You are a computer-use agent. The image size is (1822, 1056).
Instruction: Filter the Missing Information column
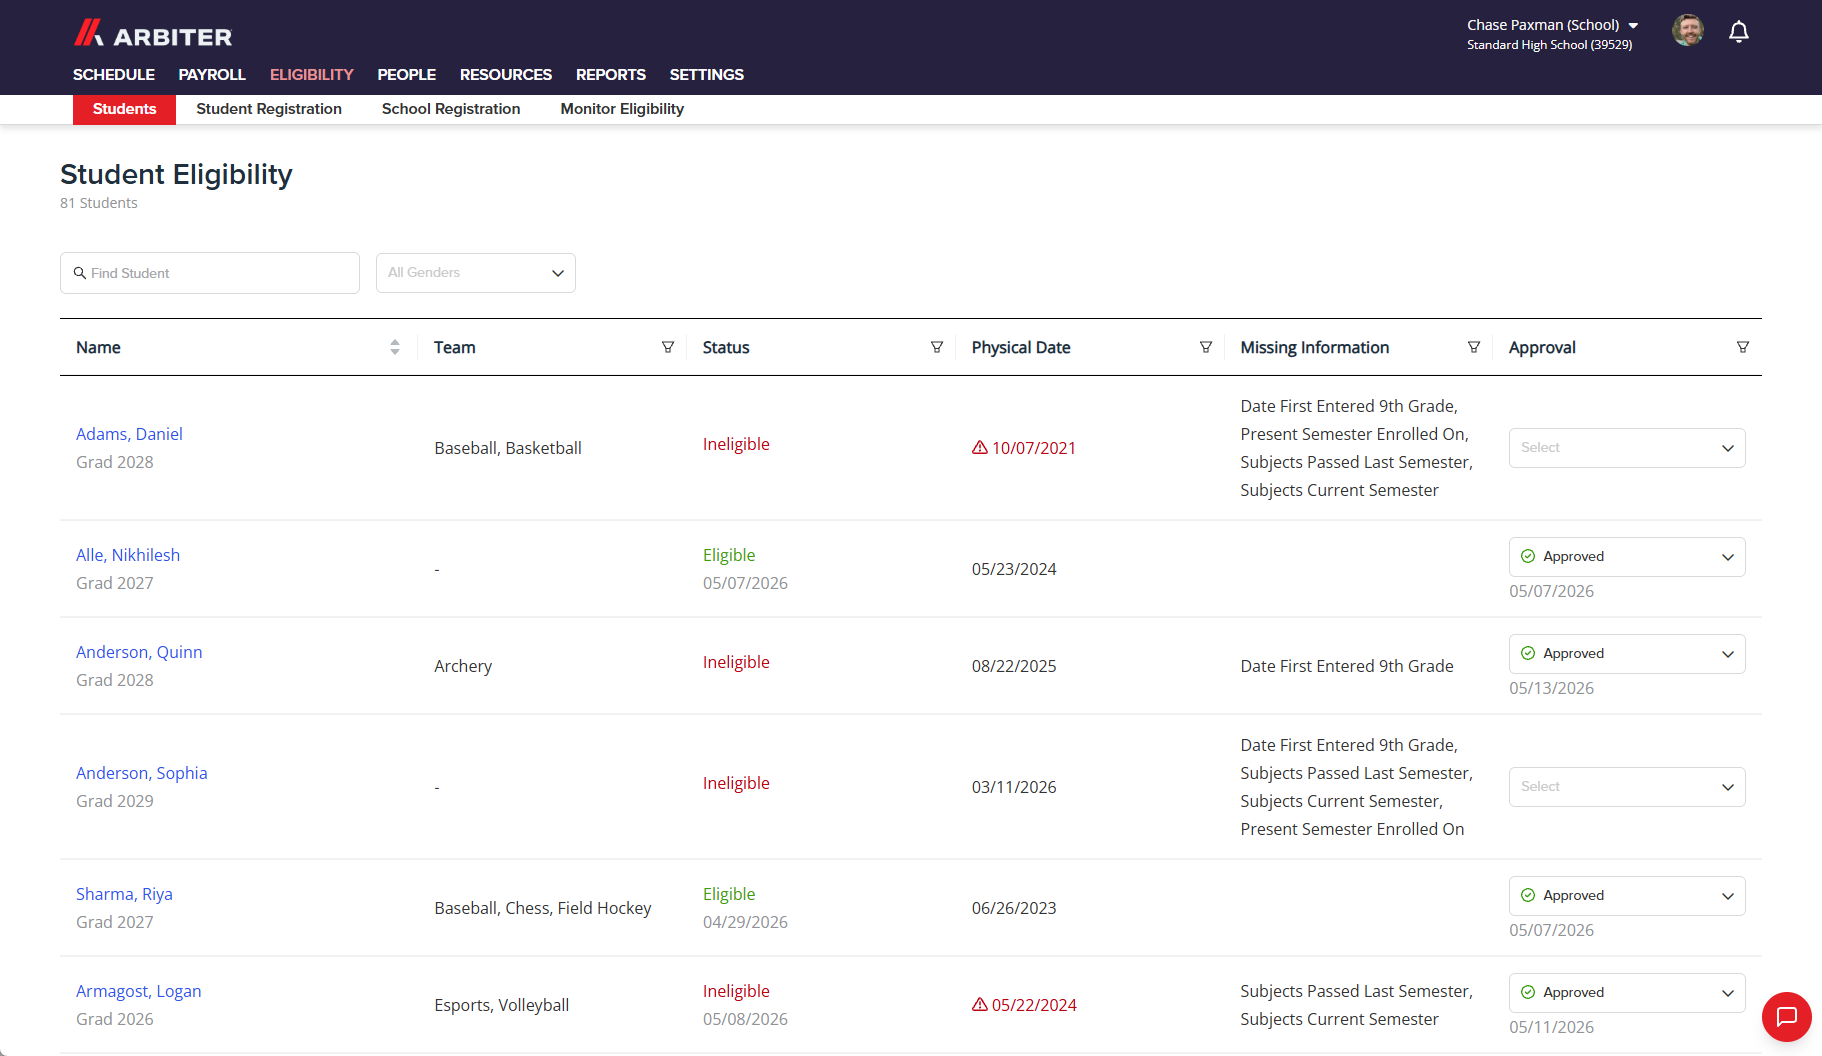pyautogui.click(x=1473, y=347)
